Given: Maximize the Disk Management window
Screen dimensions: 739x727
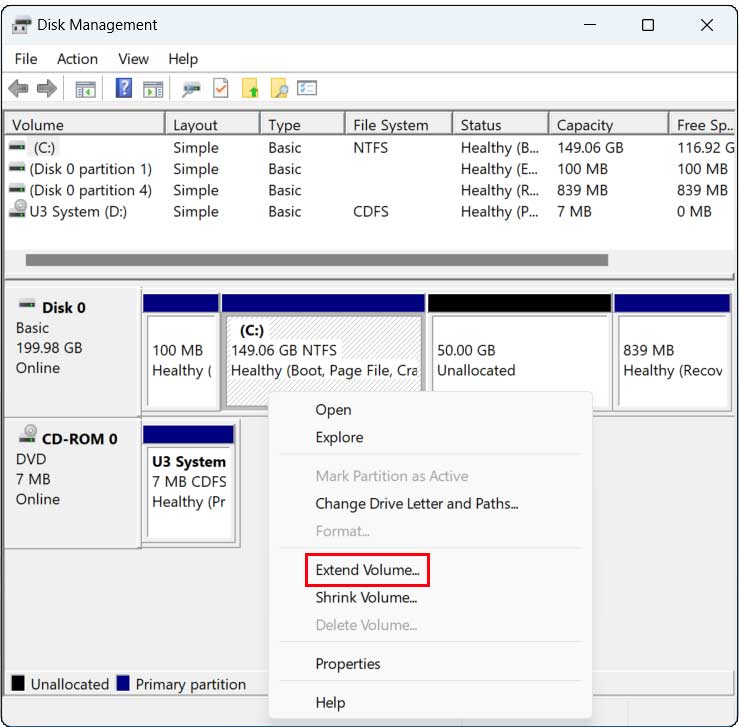Looking at the screenshot, I should 648,25.
